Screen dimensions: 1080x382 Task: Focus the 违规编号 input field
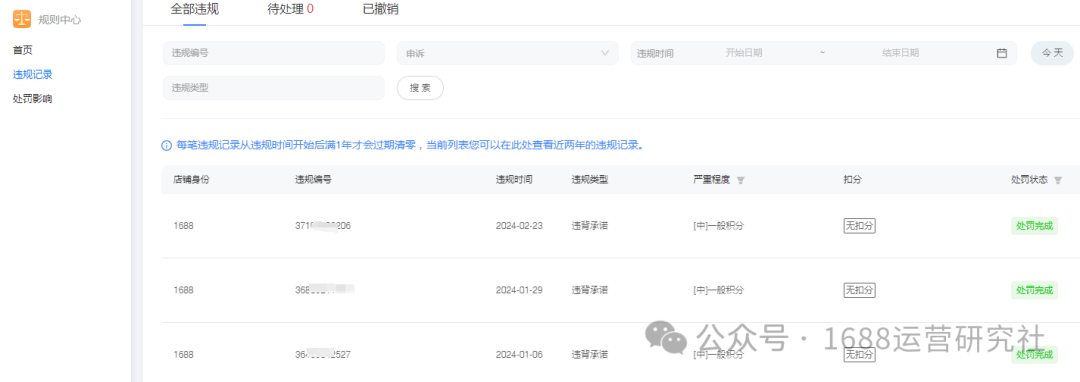[273, 53]
